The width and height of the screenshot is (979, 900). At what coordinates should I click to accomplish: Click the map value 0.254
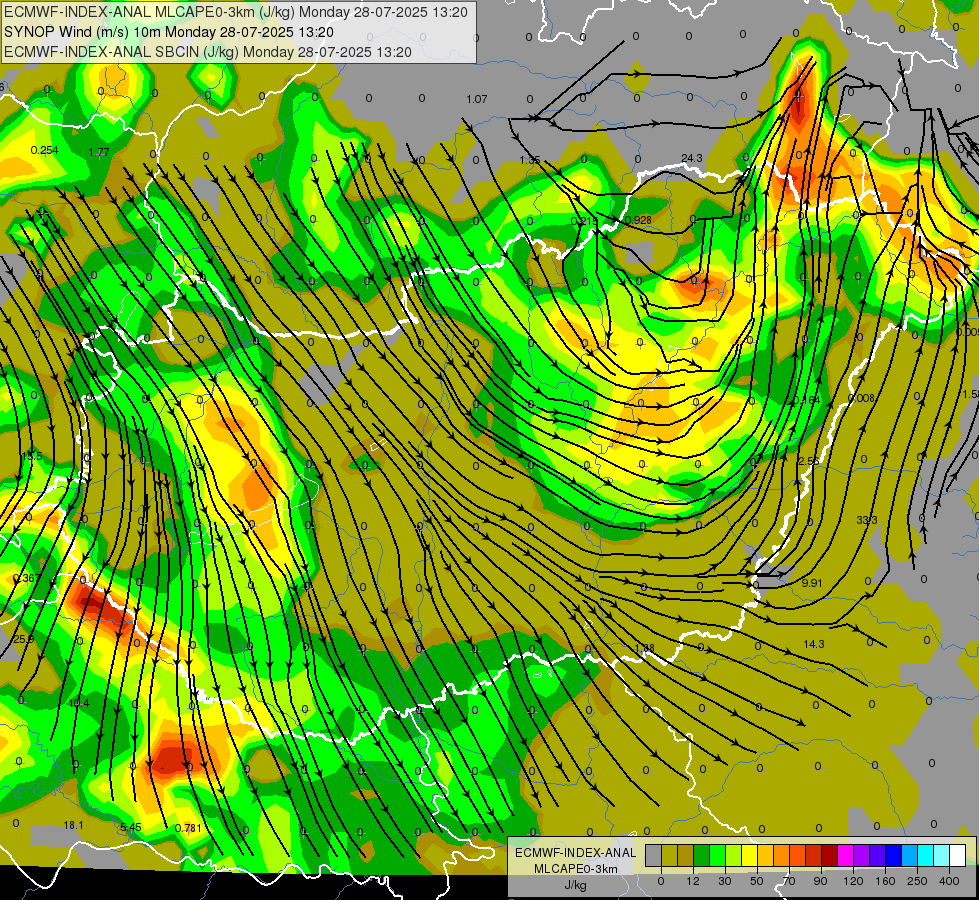(x=44, y=150)
